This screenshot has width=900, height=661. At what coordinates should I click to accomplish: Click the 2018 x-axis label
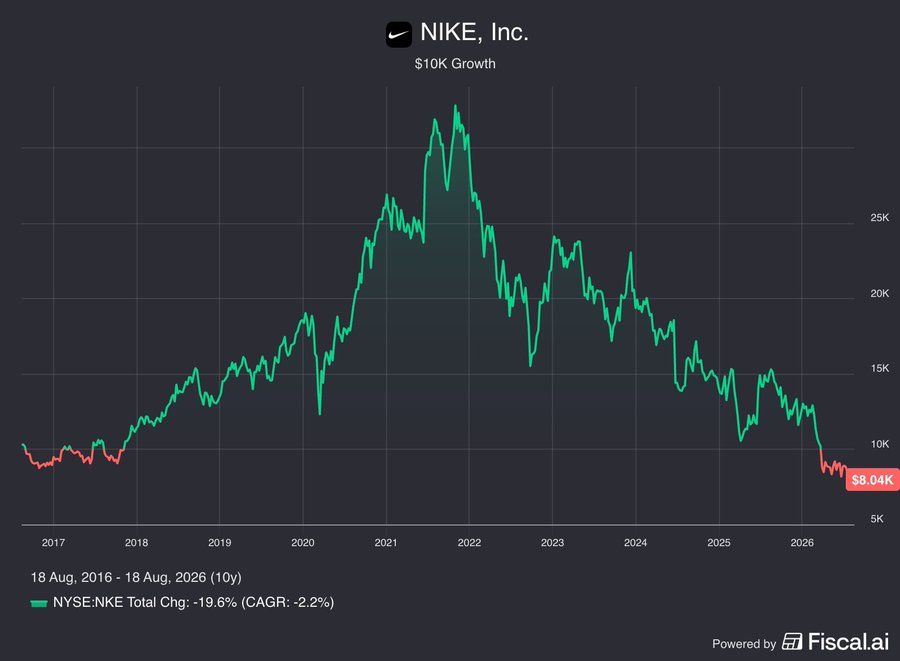click(x=137, y=543)
